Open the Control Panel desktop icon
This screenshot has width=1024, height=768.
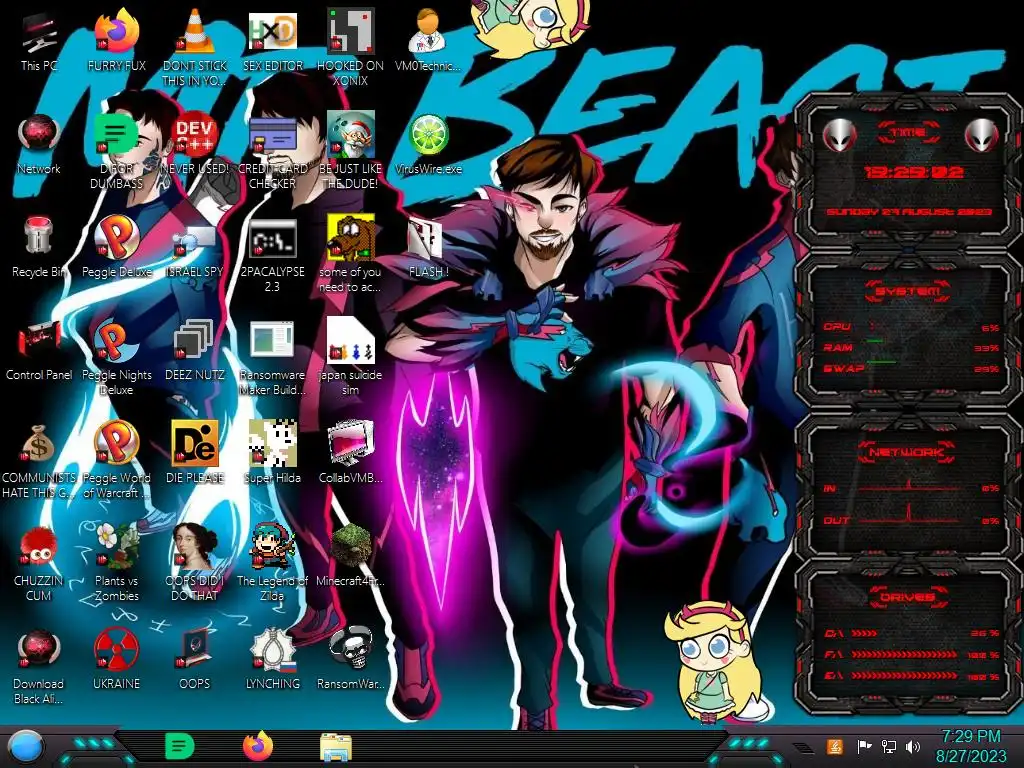pyautogui.click(x=39, y=350)
